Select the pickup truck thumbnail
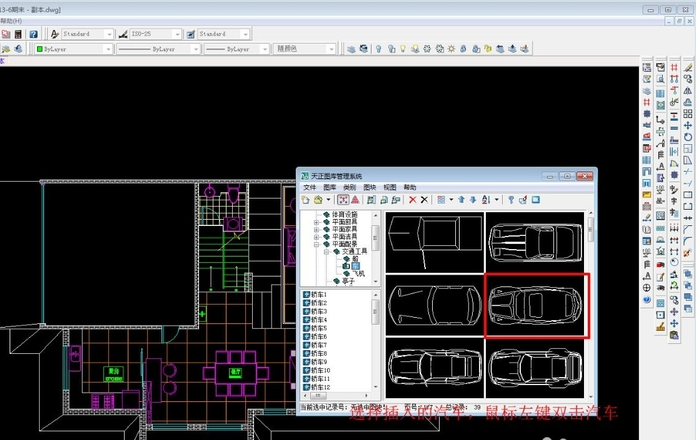 435,242
